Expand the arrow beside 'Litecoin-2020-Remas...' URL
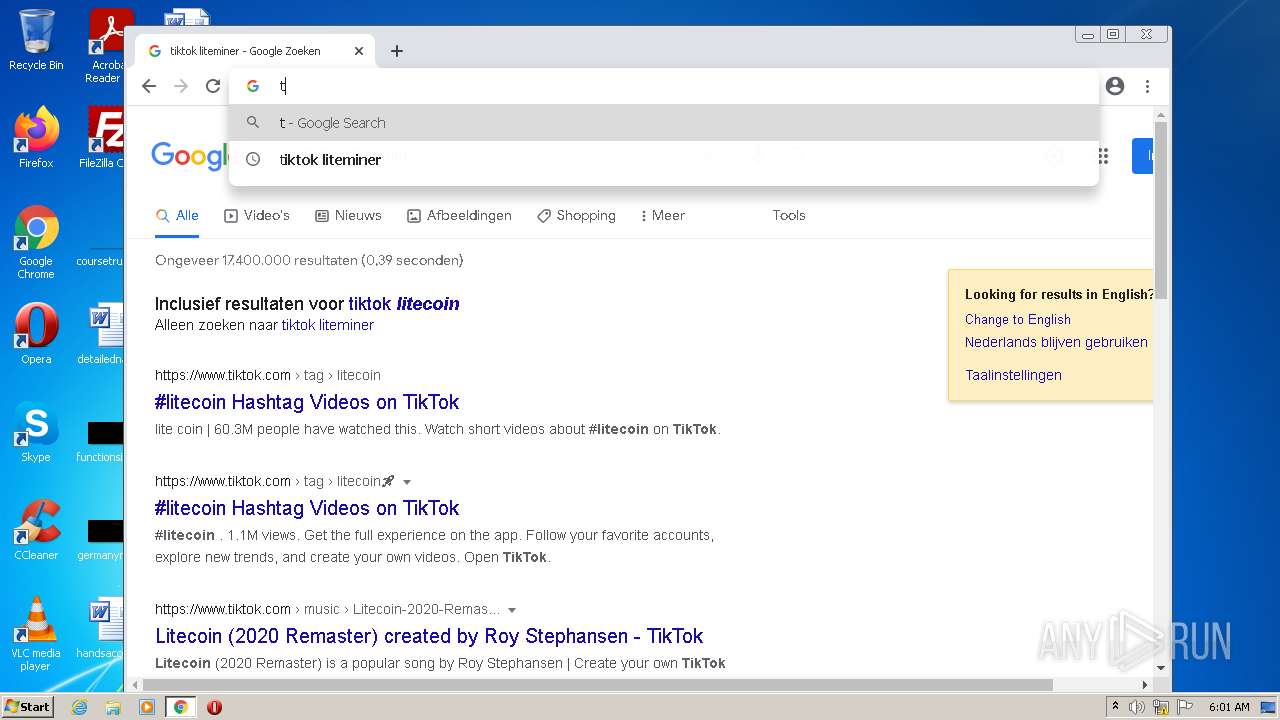This screenshot has width=1280, height=720. [x=512, y=610]
